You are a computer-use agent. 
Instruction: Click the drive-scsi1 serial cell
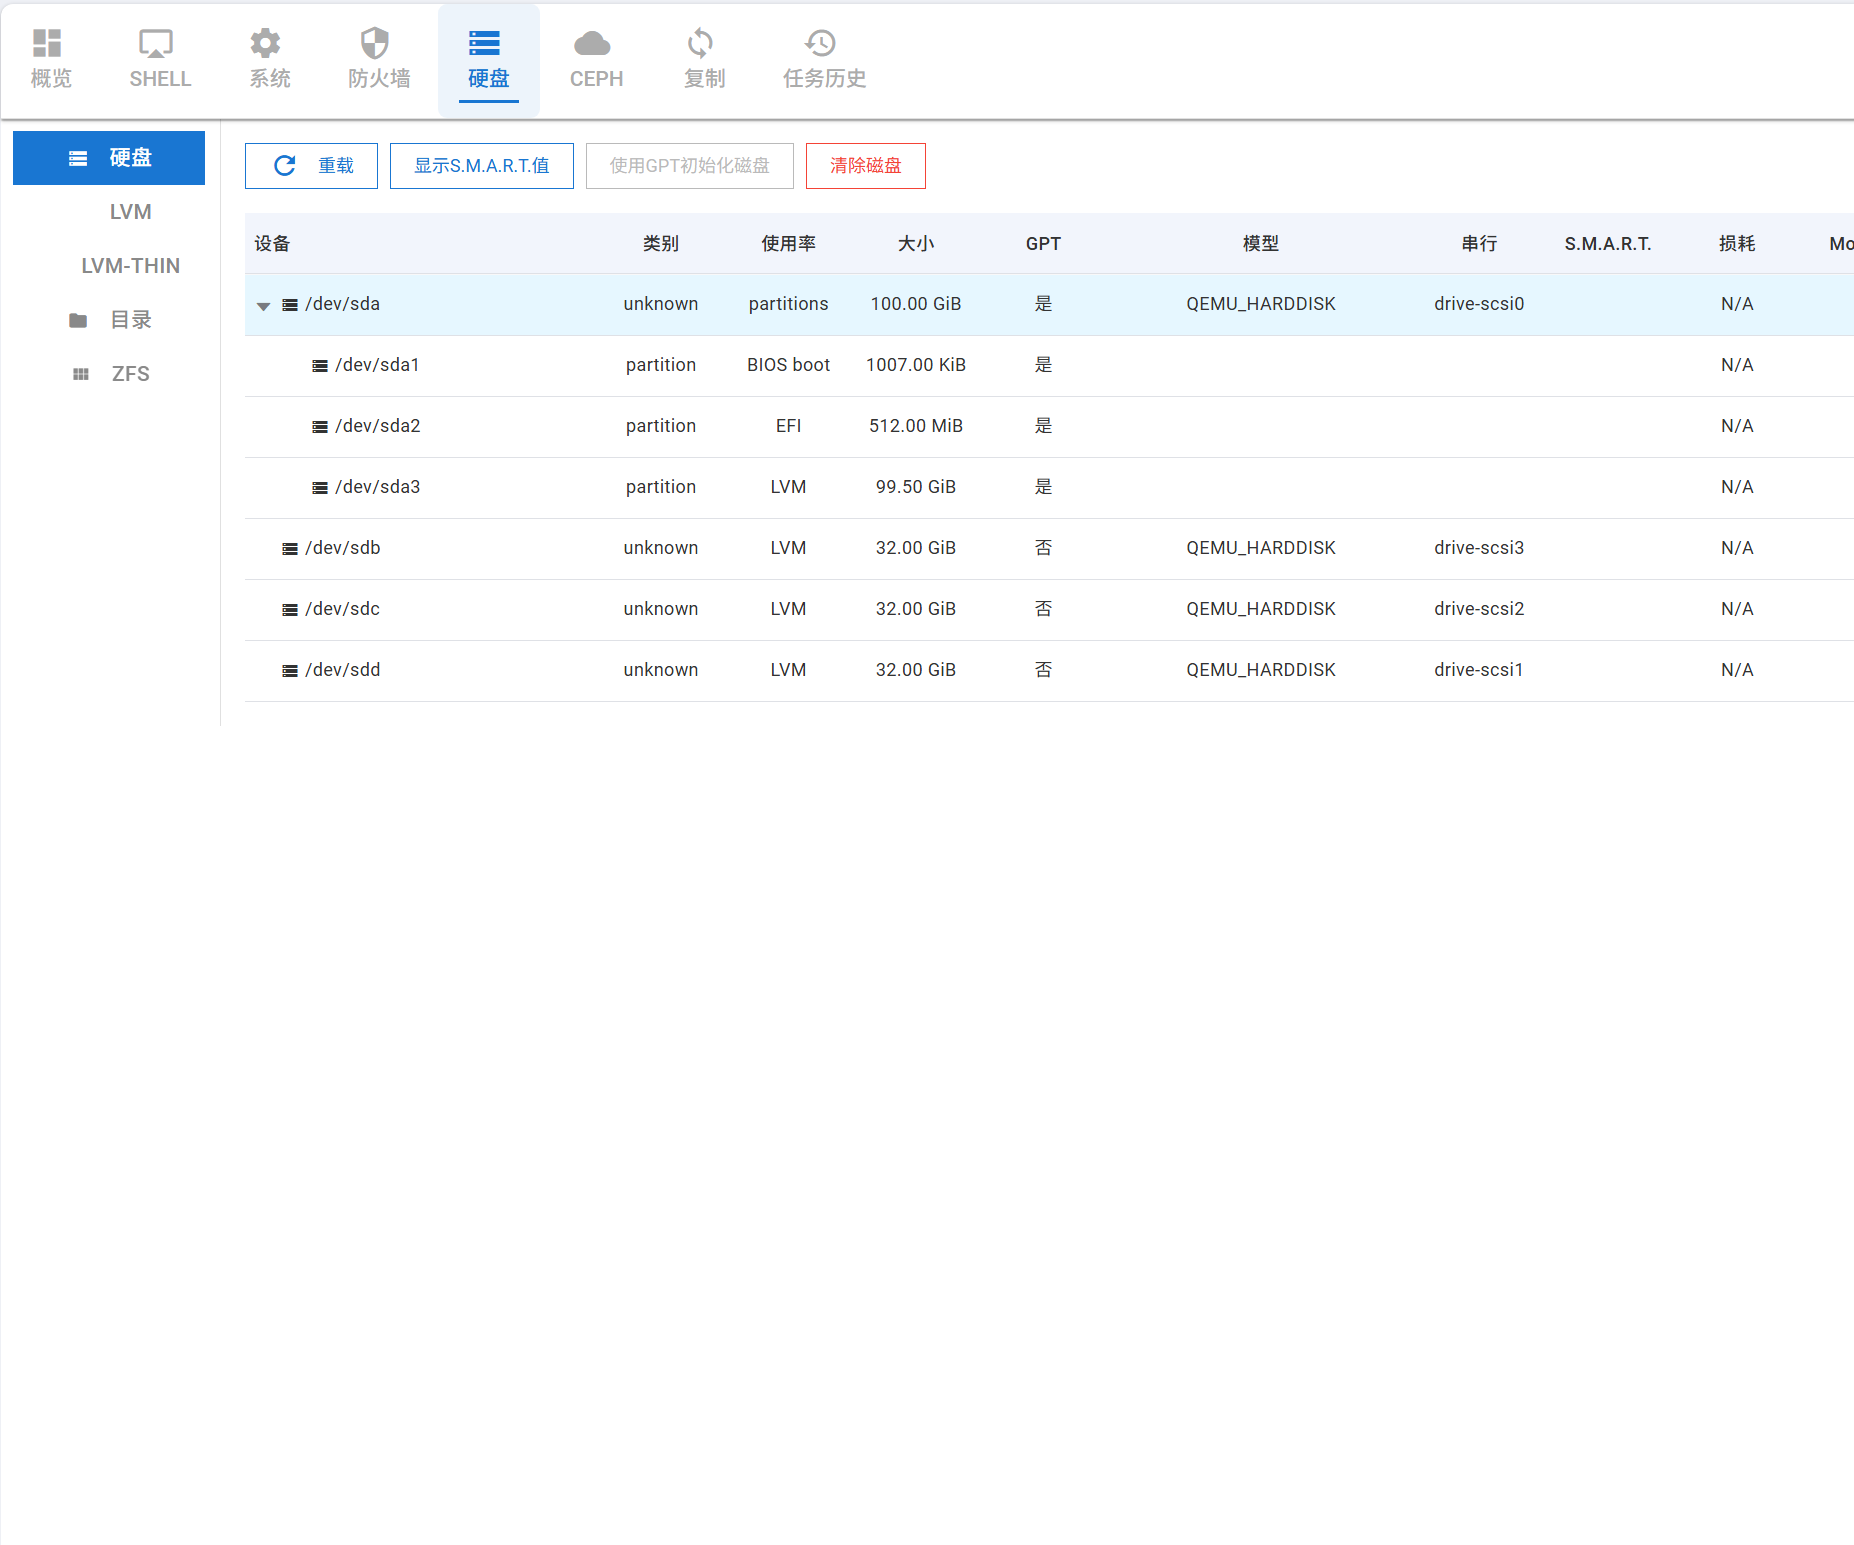point(1479,670)
